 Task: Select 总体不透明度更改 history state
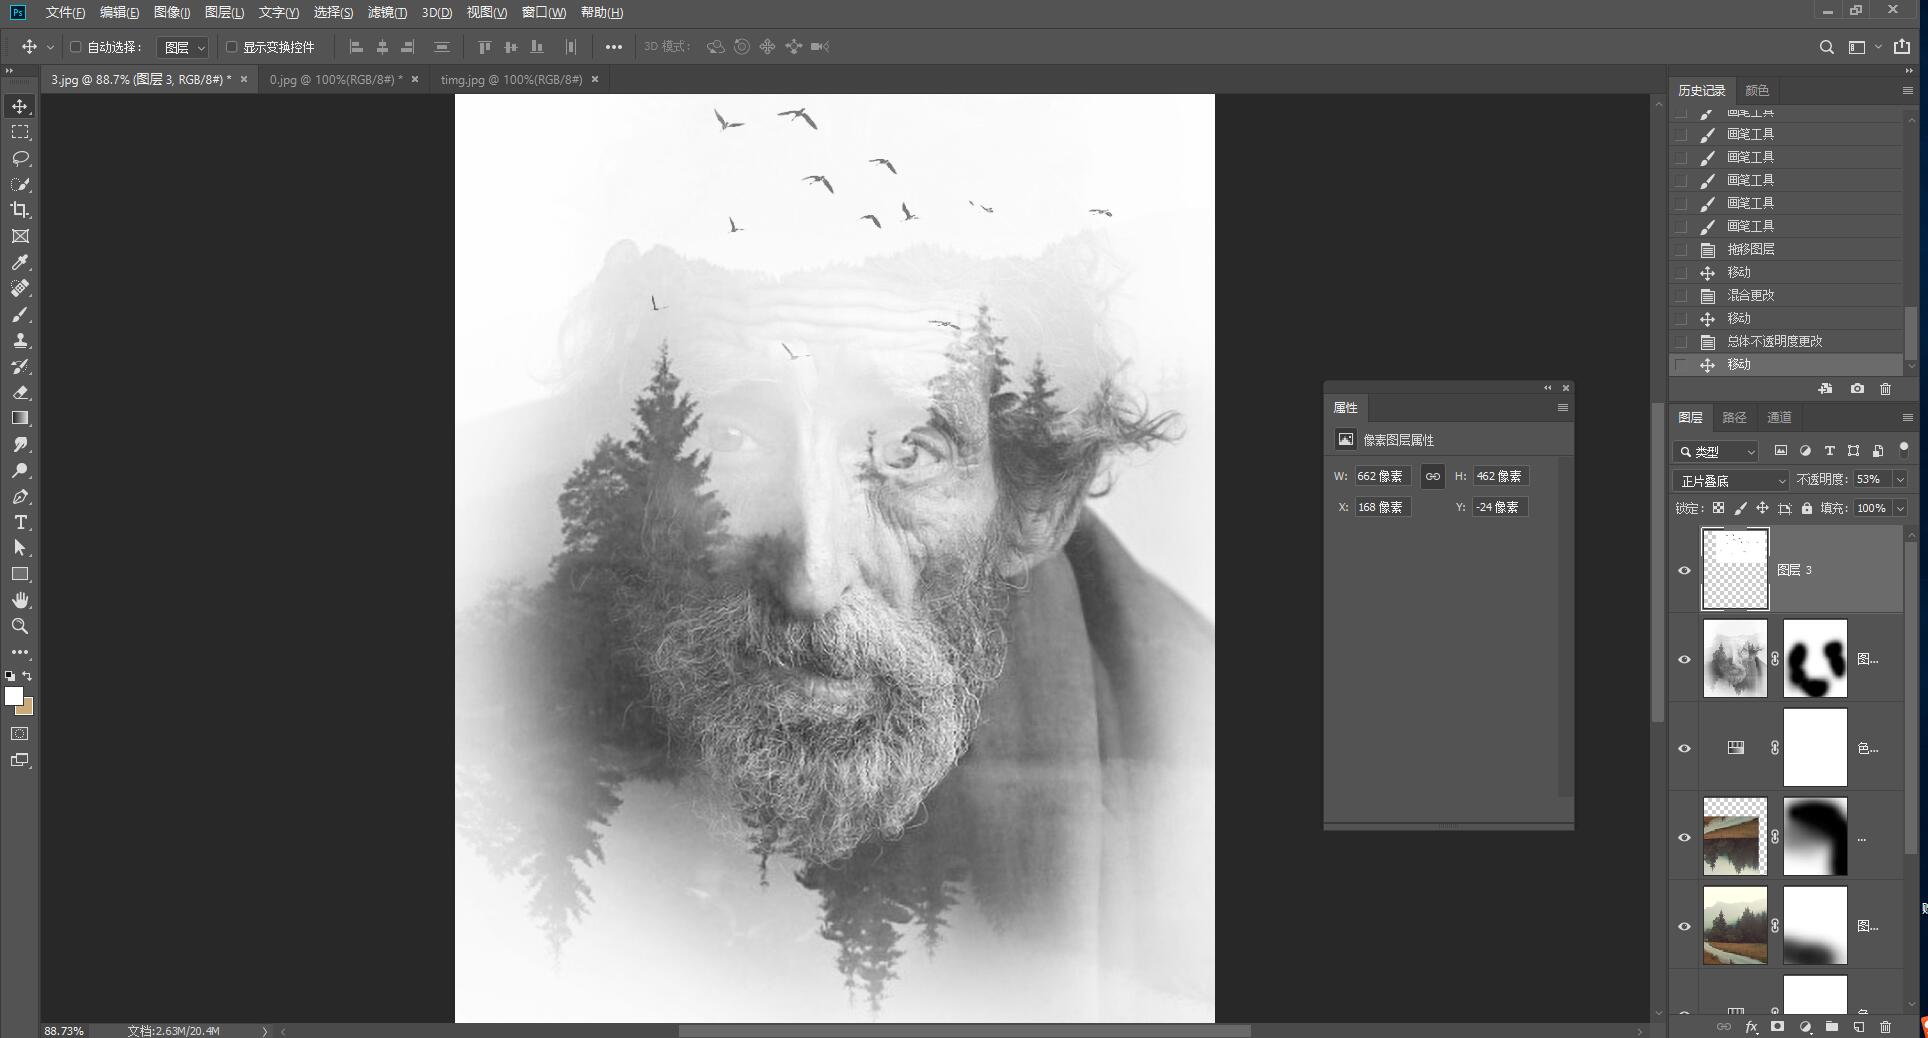1786,342
